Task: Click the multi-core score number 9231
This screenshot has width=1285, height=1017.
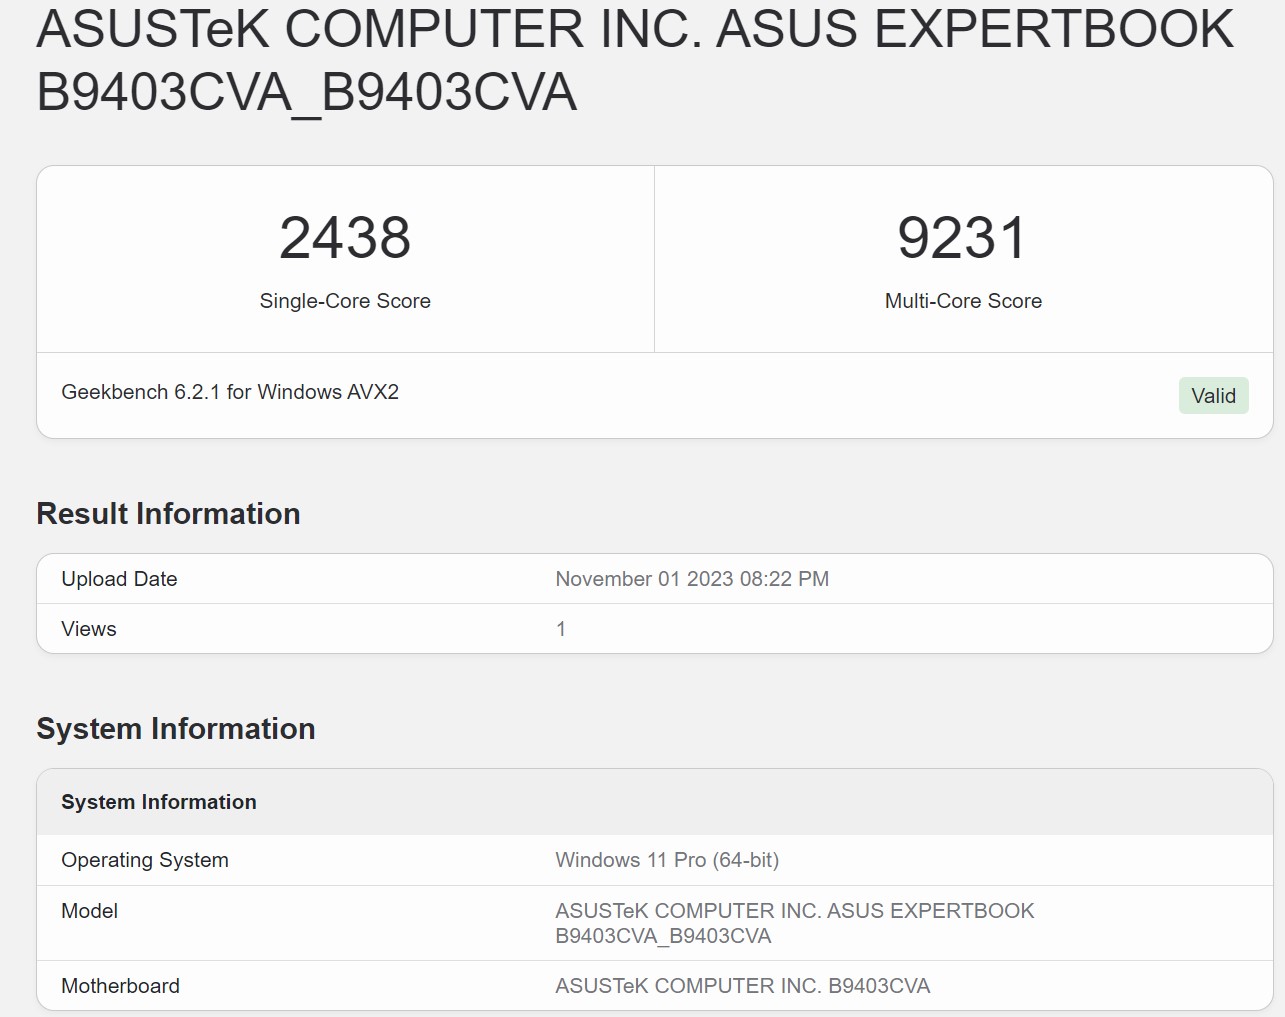Action: point(962,238)
